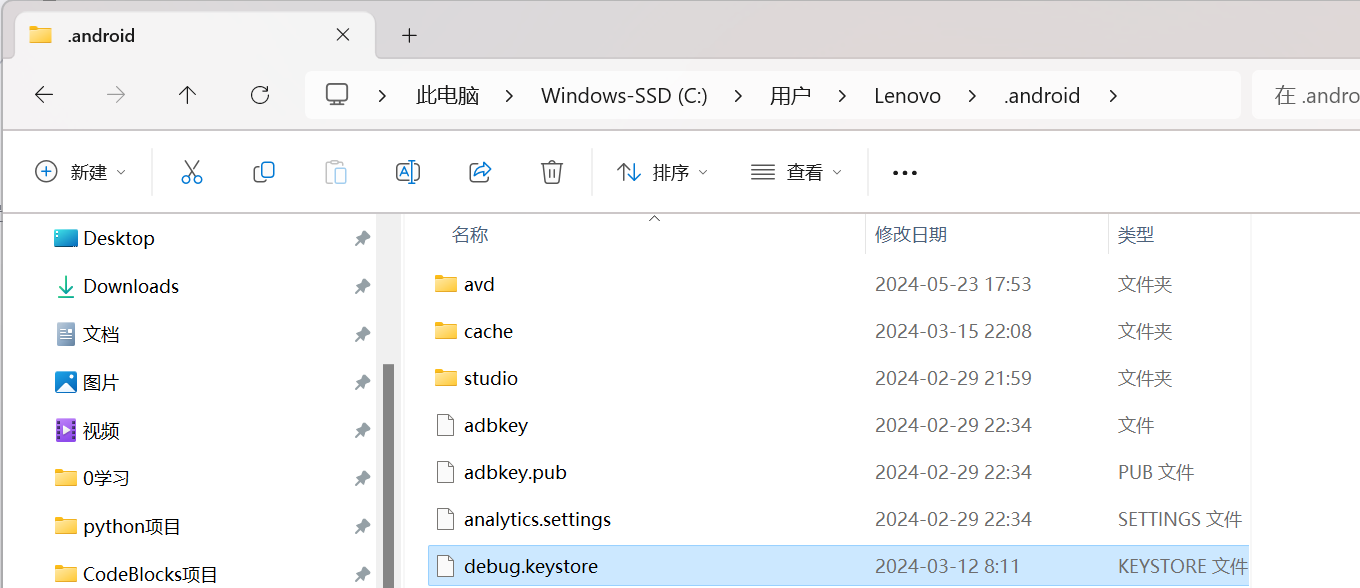Click the Delete trash can icon
The image size is (1360, 588).
tap(552, 172)
